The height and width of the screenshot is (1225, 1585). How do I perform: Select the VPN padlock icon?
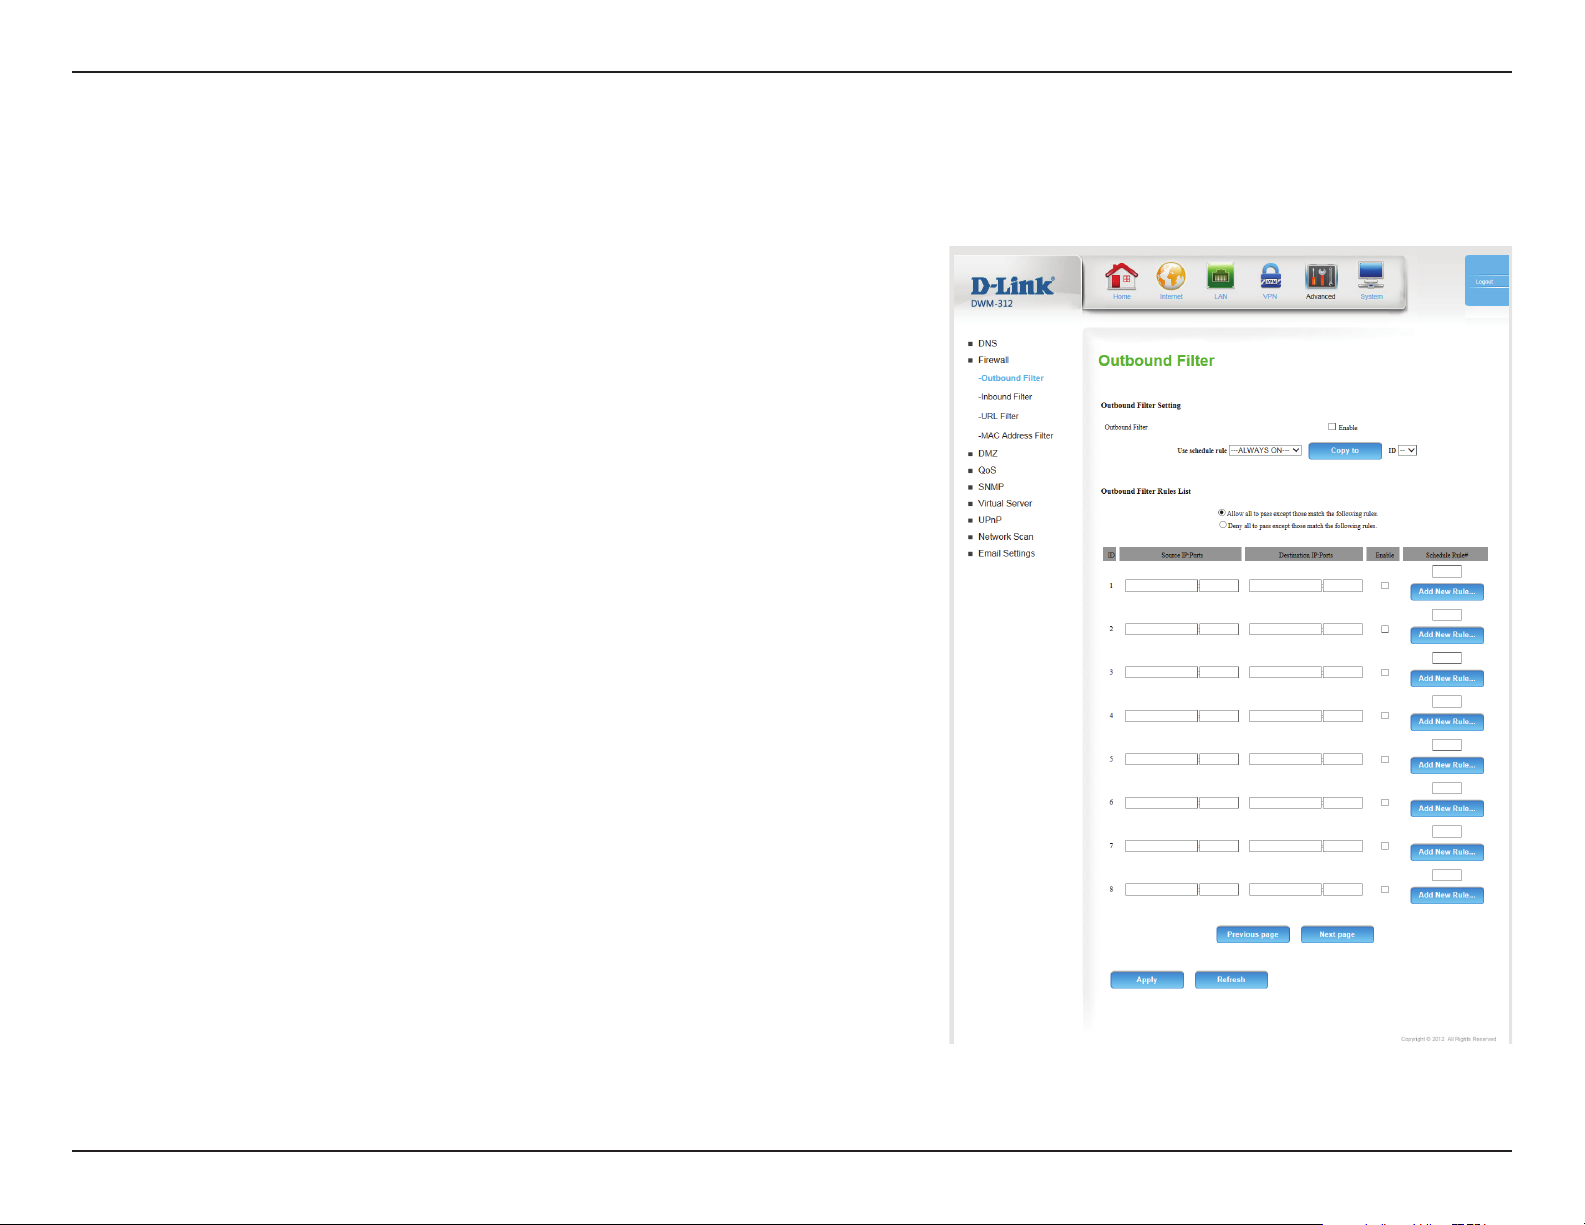click(x=1270, y=278)
